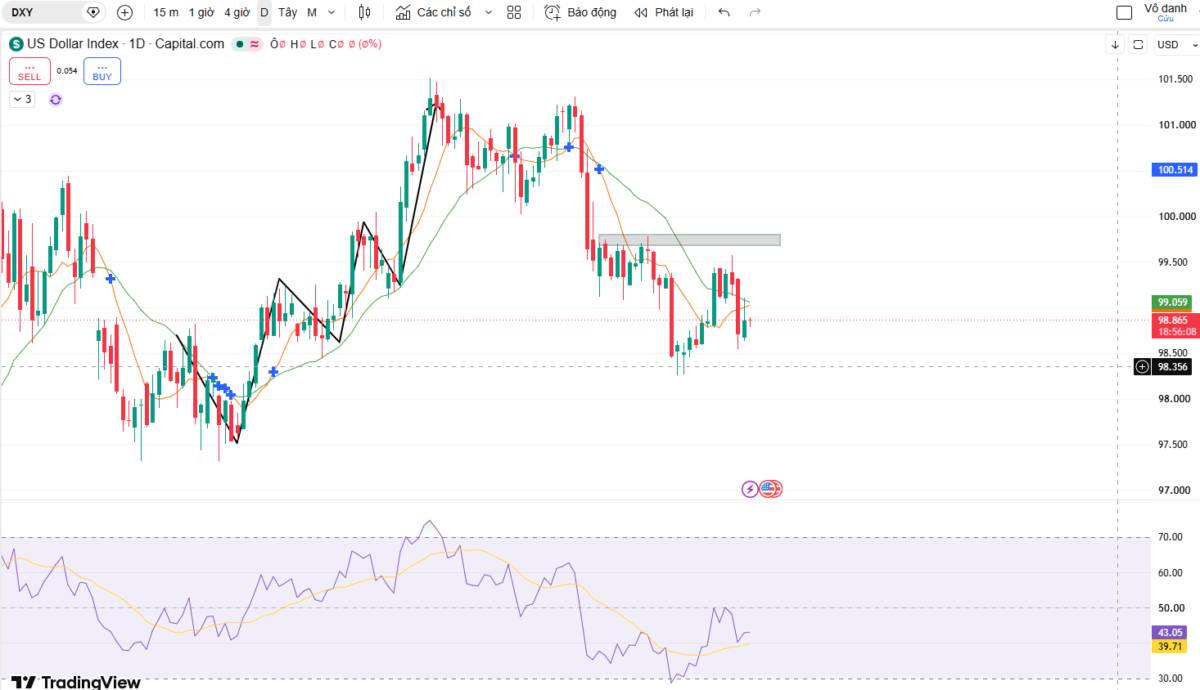
Task: Open the layout square icon
Action: pyautogui.click(x=1124, y=13)
